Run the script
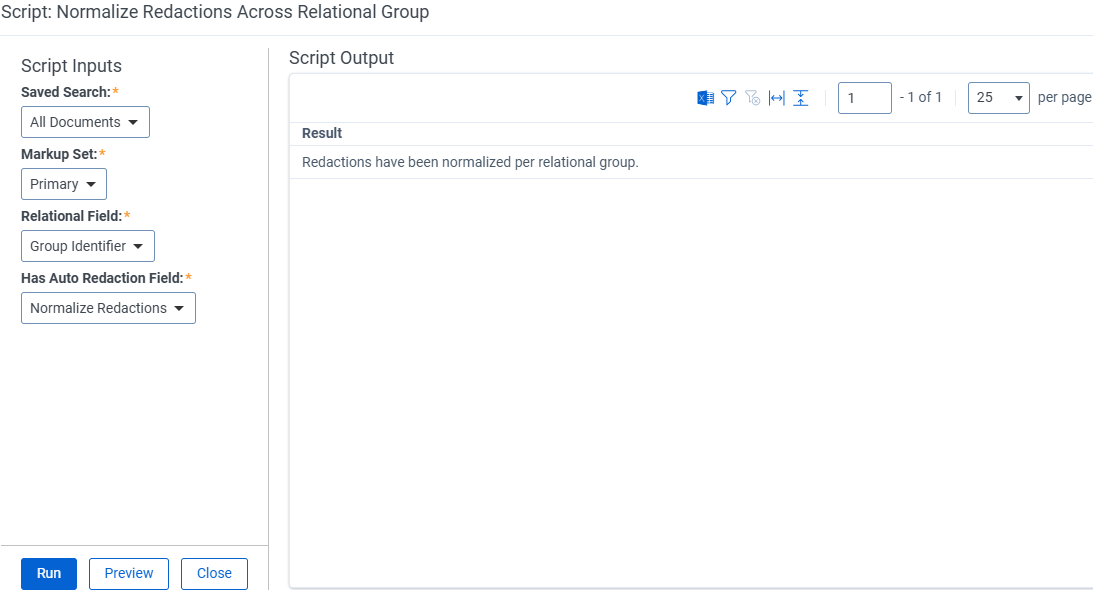This screenshot has height=591, width=1093. [x=49, y=574]
